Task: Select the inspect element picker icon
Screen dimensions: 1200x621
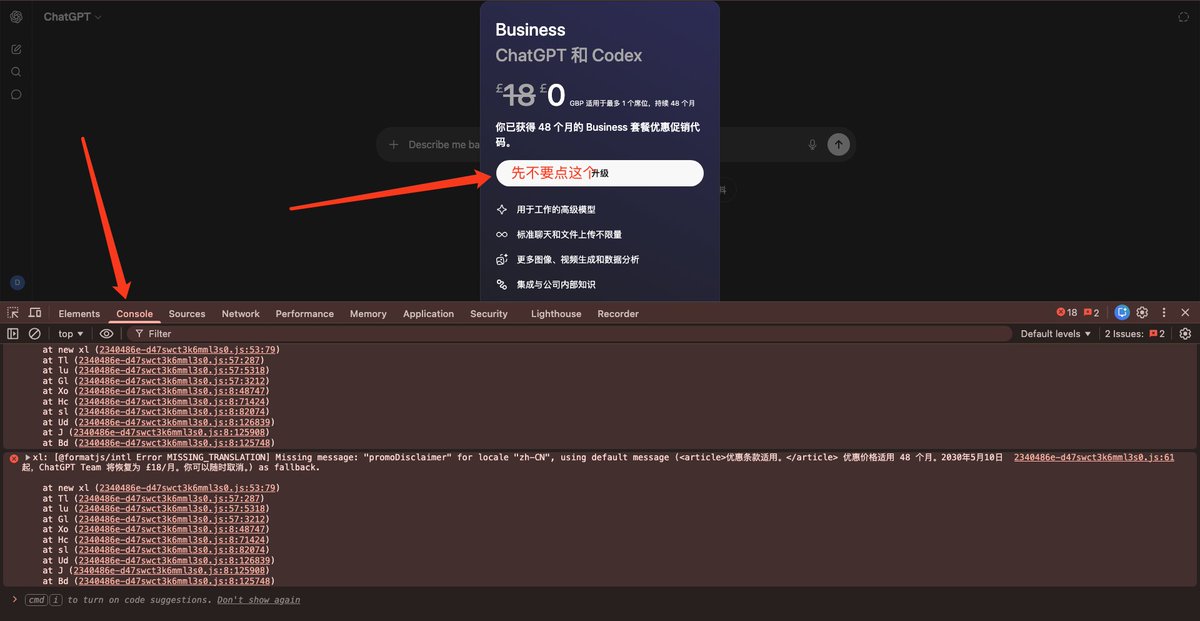Action: [x=13, y=313]
